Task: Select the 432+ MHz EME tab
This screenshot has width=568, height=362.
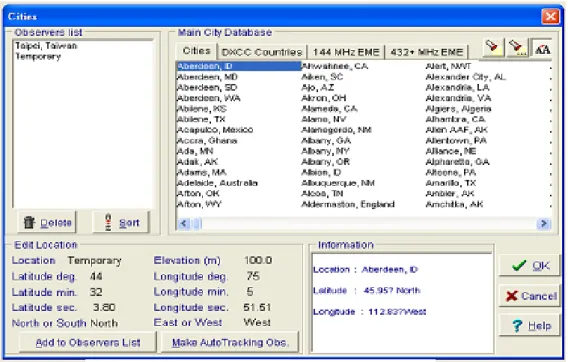Action: coord(427,52)
